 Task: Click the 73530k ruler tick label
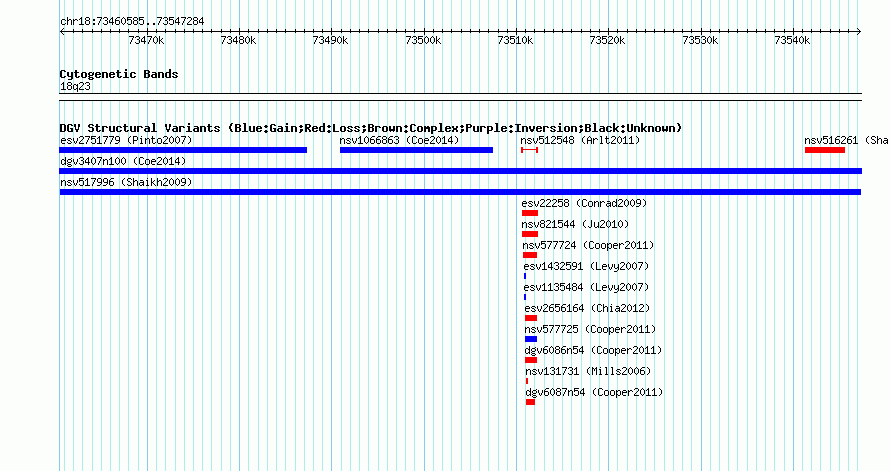point(700,40)
